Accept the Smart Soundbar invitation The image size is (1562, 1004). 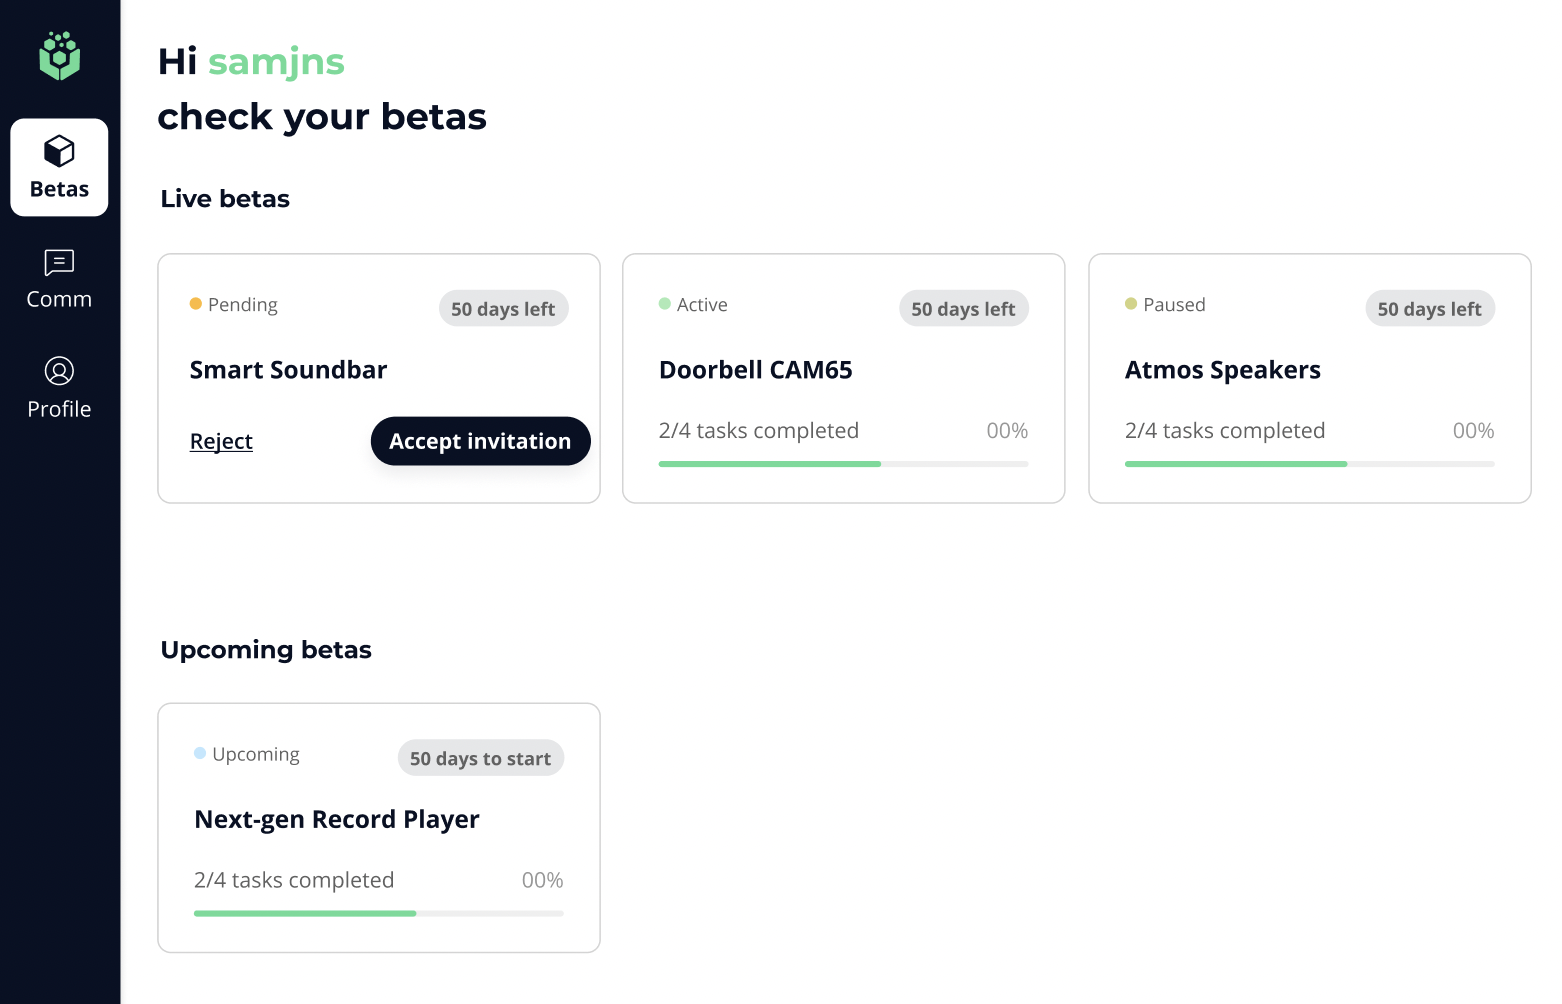480,441
